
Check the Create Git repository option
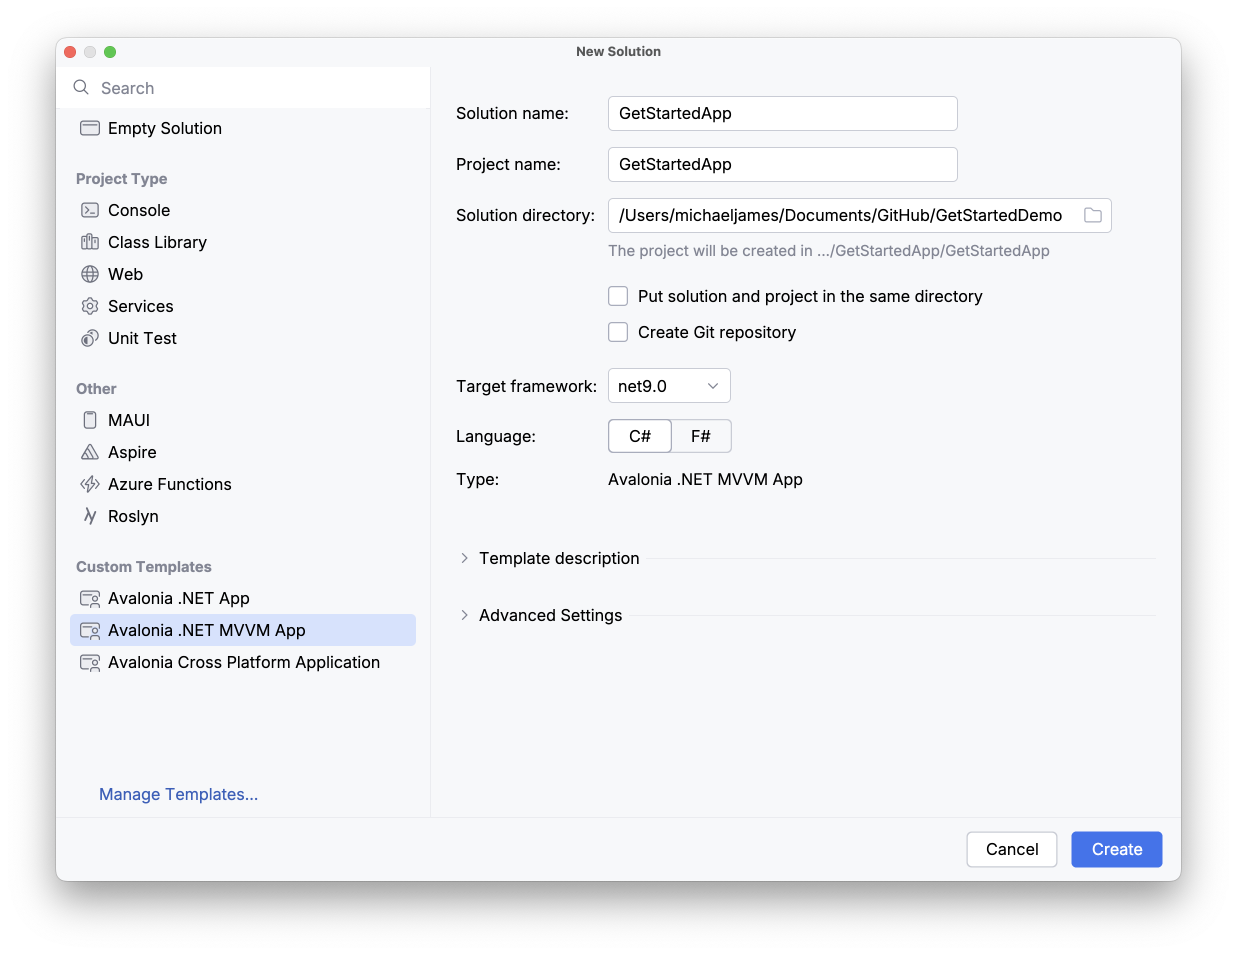coord(618,332)
